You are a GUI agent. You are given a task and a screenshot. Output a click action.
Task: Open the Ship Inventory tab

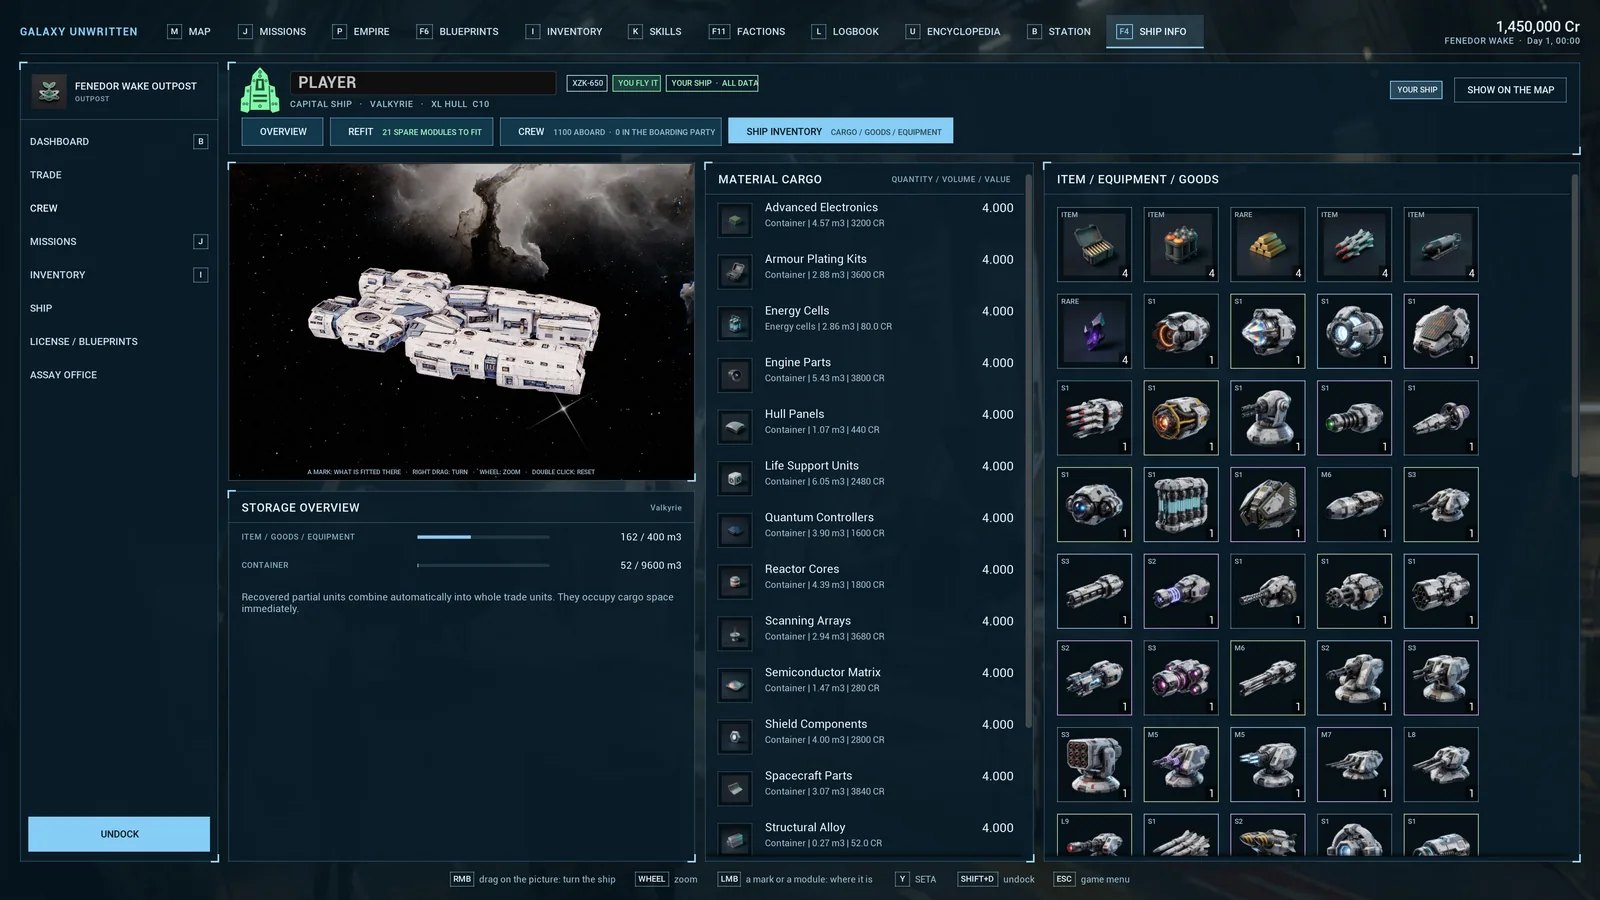841,132
